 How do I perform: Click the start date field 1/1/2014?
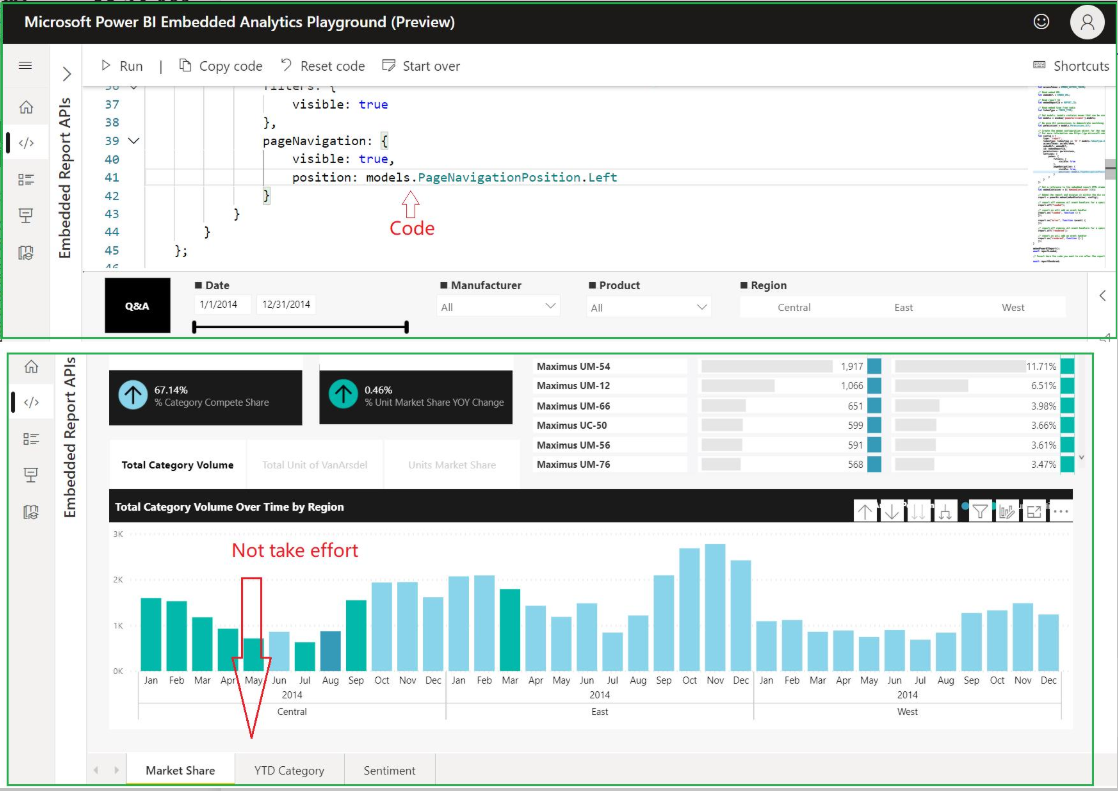tap(222, 305)
